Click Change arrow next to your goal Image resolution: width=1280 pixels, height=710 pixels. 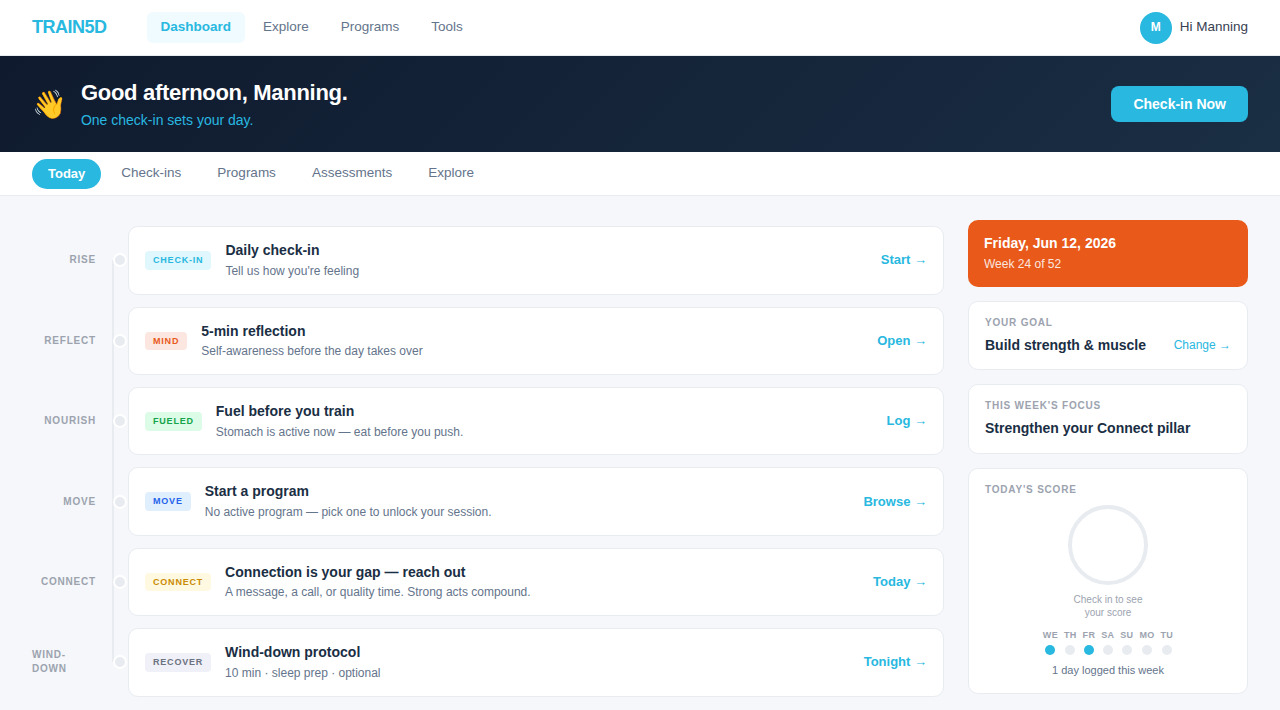click(x=1202, y=345)
